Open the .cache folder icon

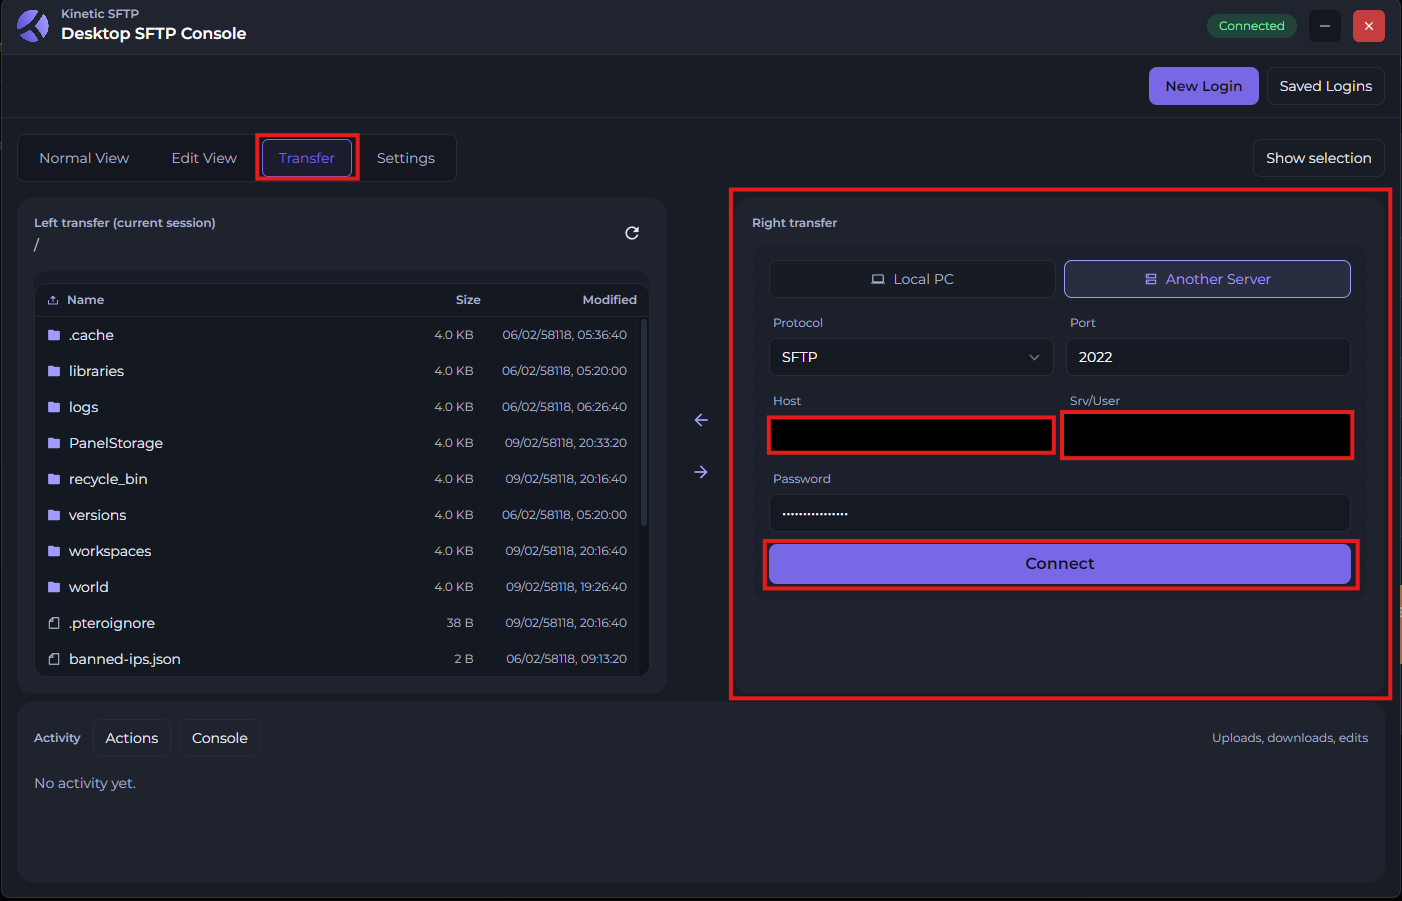(x=54, y=335)
